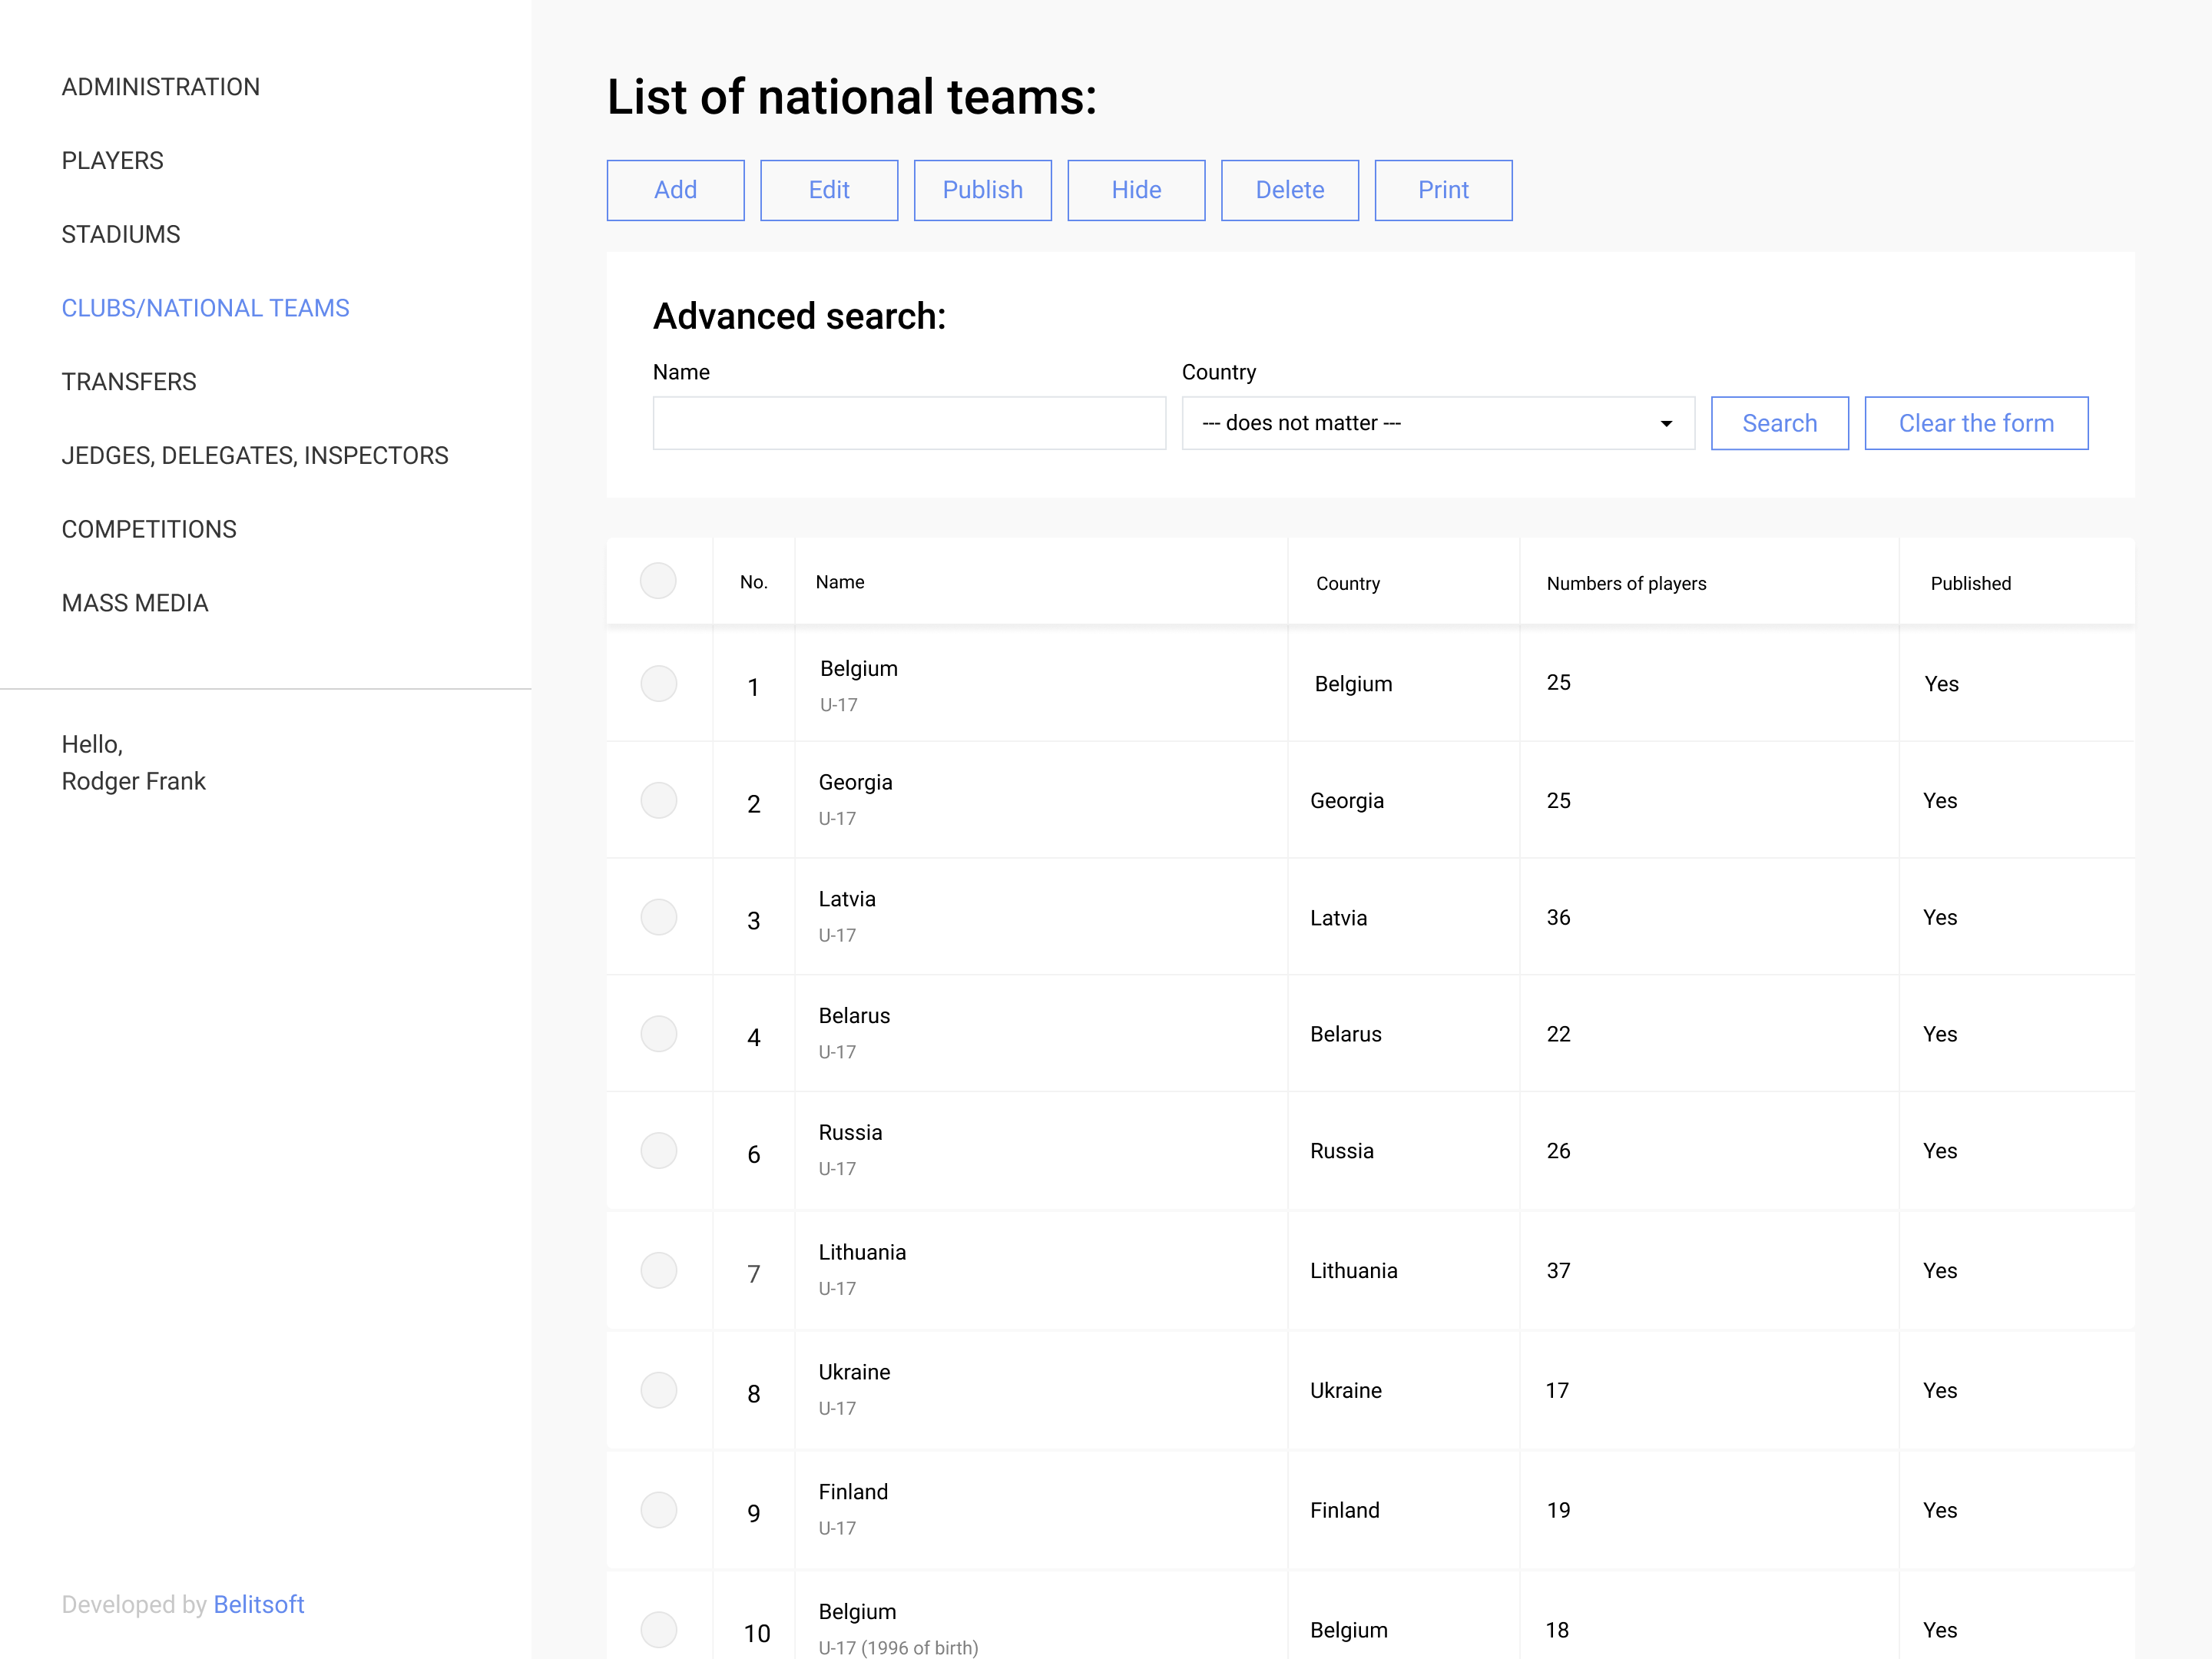2212x1659 pixels.
Task: Click the player count 17 for Ukraine
Action: 1558,1391
